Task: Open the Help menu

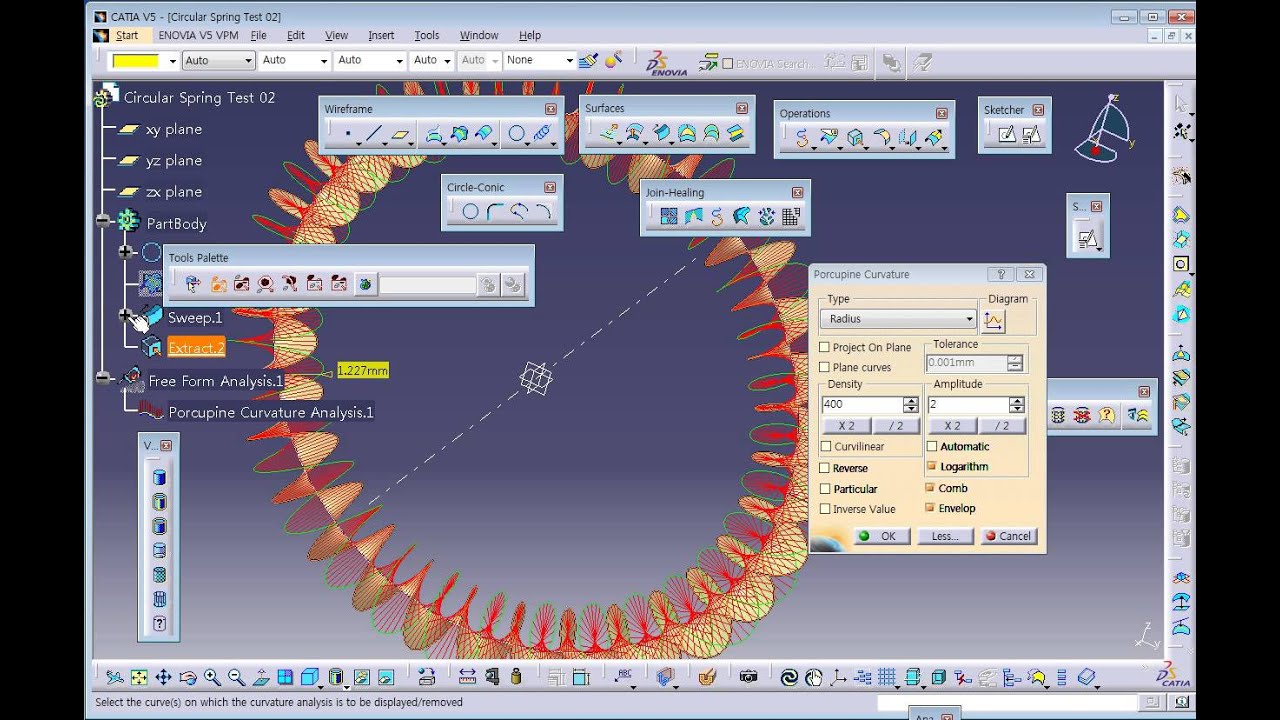Action: click(x=530, y=35)
